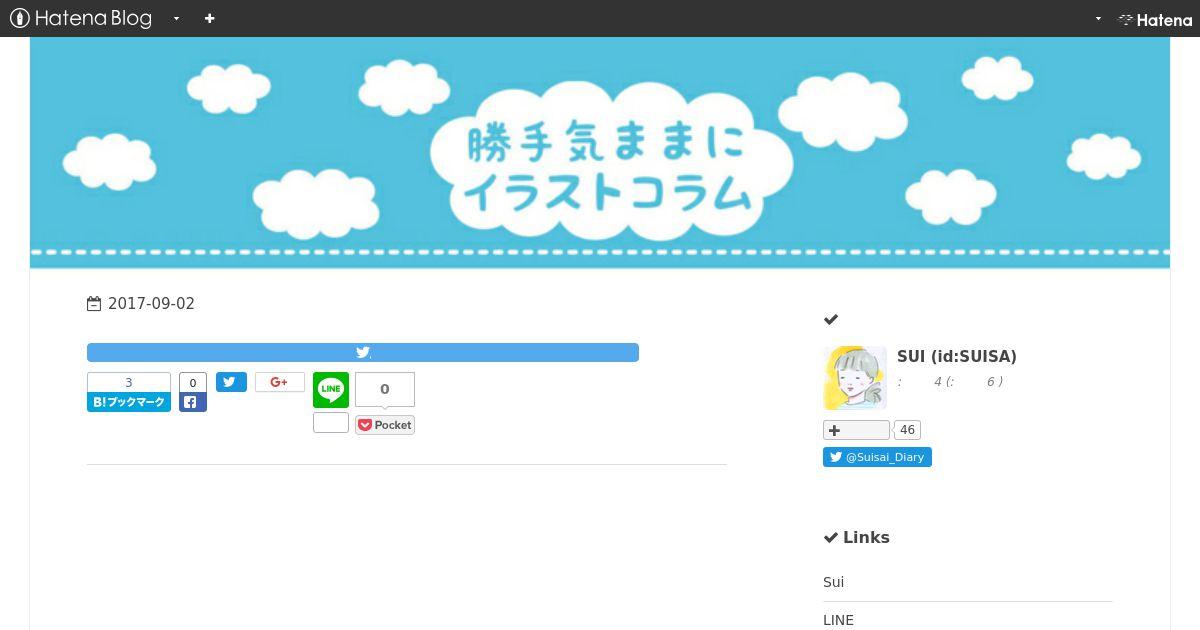
Task: Click the plus subscribe button in sidebar
Action: point(856,430)
